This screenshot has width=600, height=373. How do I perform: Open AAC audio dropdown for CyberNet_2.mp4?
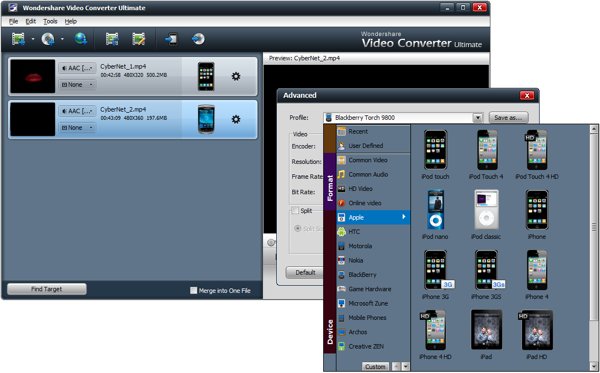point(77,111)
